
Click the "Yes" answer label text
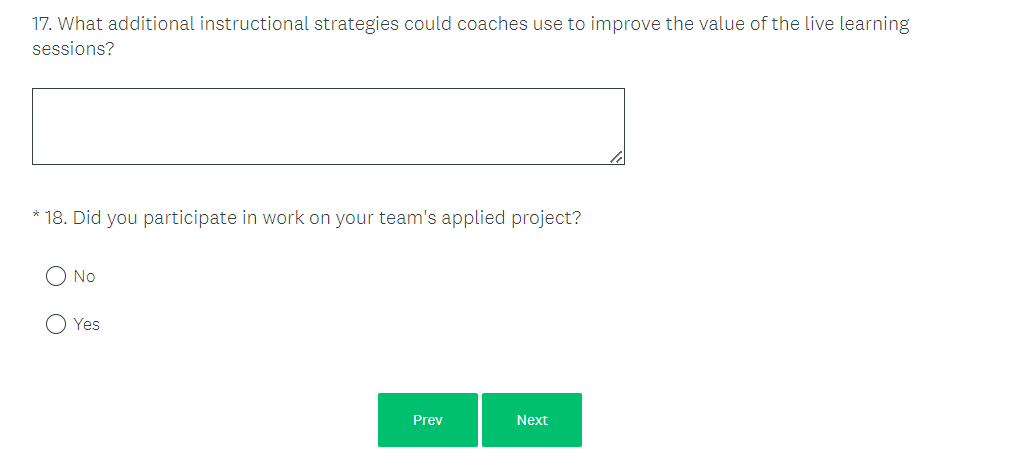point(87,324)
